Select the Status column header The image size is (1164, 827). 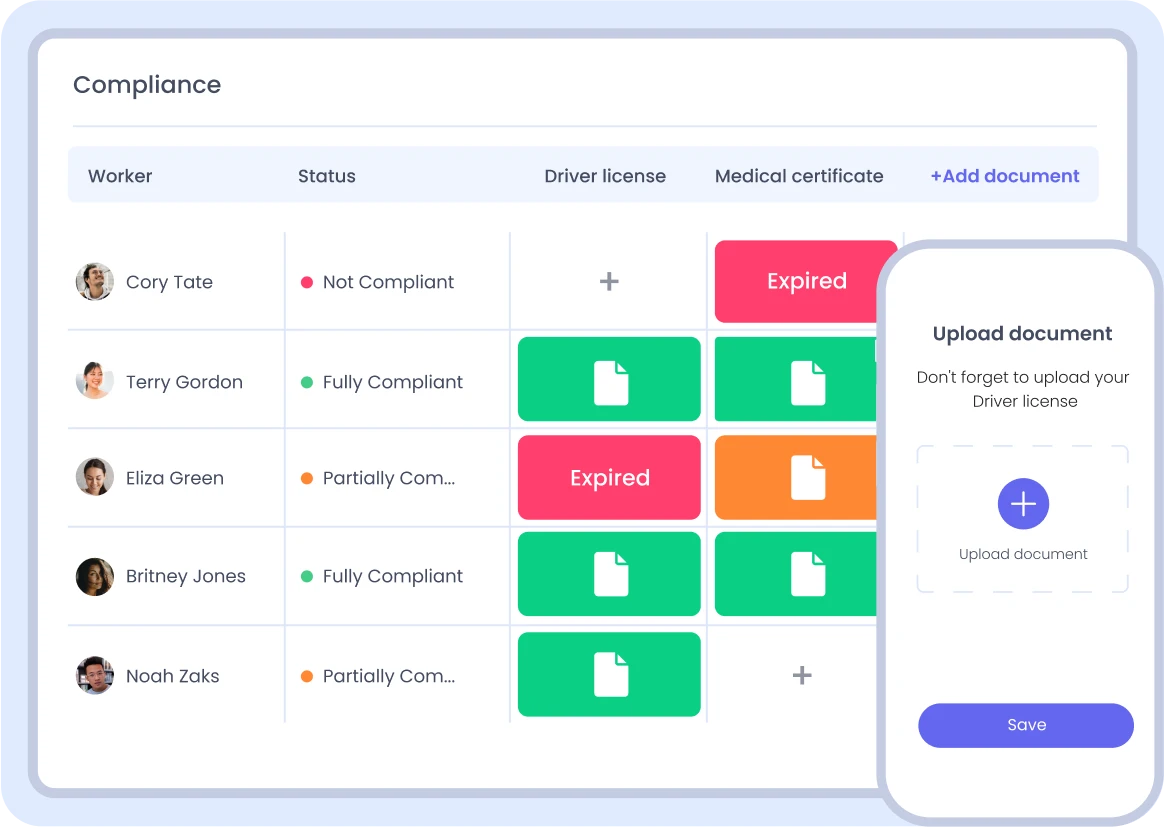click(x=327, y=176)
